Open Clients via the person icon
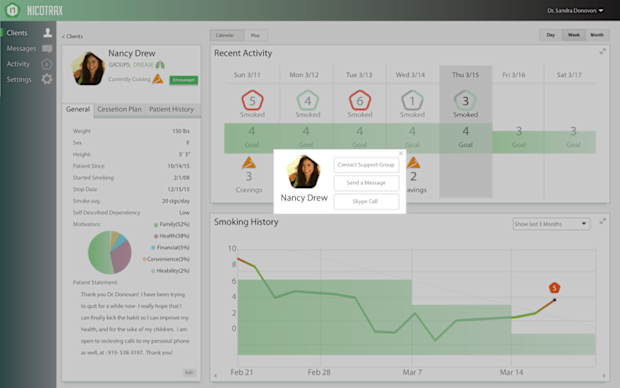This screenshot has width=620, height=388. (47, 32)
